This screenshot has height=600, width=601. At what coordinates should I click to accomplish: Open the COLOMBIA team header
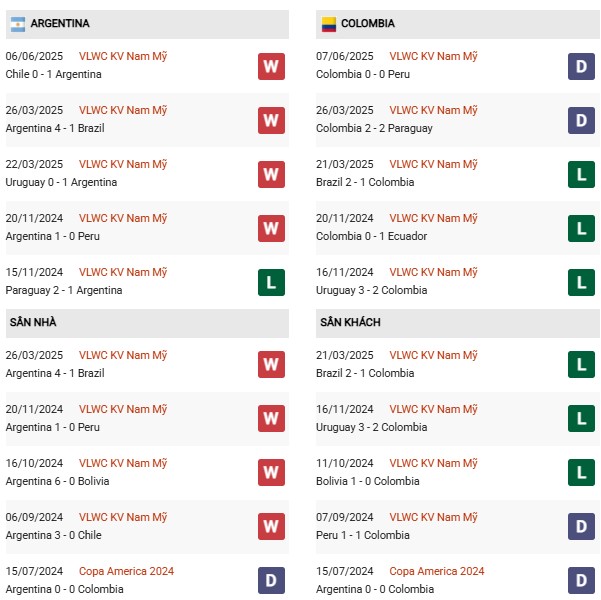tap(458, 24)
